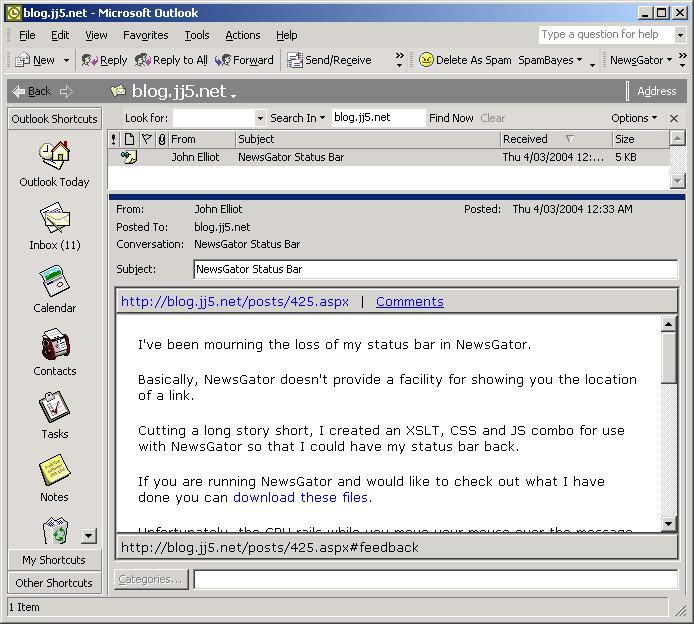Open the NewsGator toolbar dropdown
This screenshot has height=624, width=694.
click(x=641, y=60)
